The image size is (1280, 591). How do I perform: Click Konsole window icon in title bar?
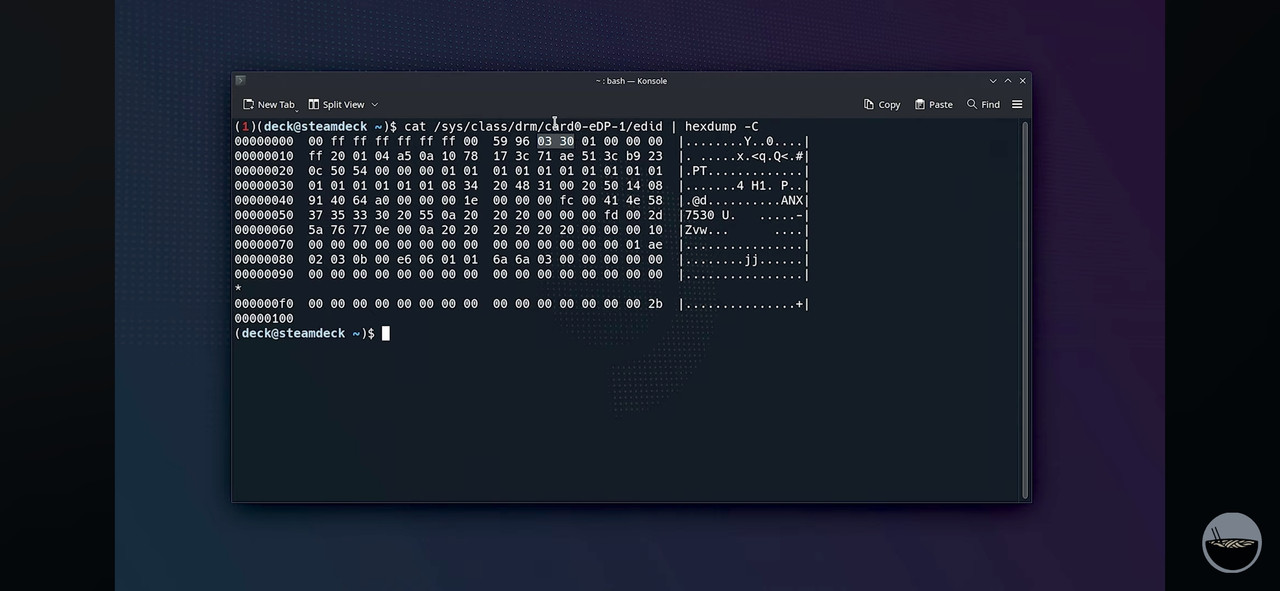click(x=240, y=80)
